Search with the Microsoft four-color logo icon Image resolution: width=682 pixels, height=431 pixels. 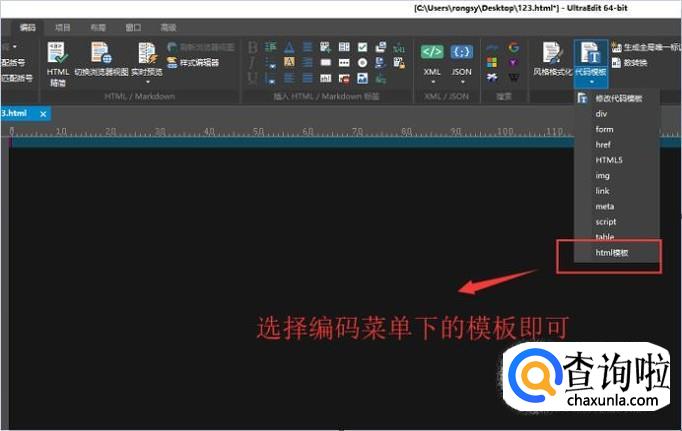pyautogui.click(x=492, y=63)
